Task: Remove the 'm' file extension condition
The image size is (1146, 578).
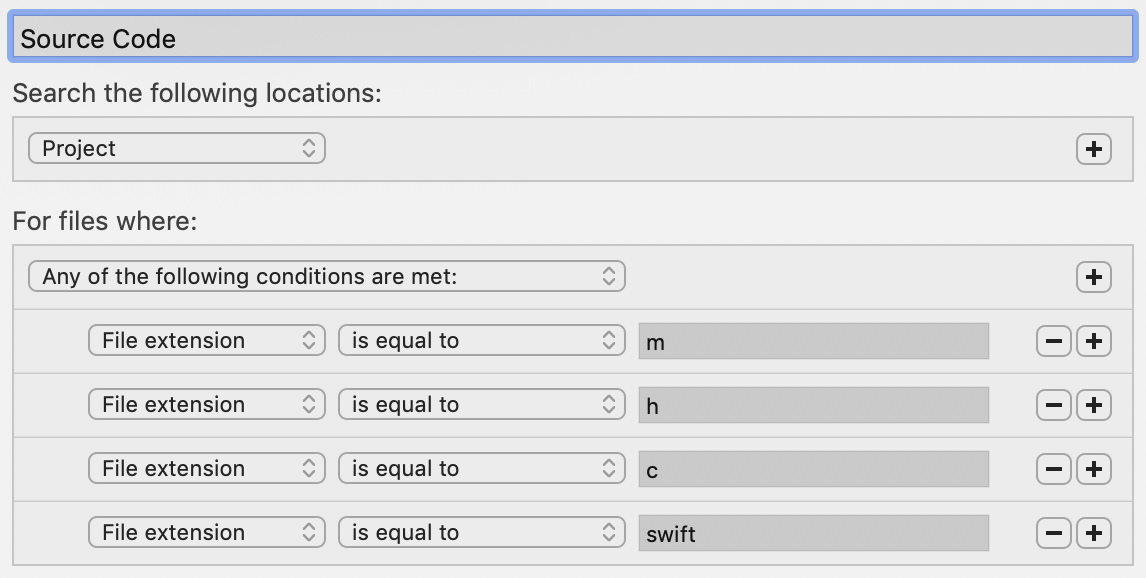Action: tap(1053, 340)
